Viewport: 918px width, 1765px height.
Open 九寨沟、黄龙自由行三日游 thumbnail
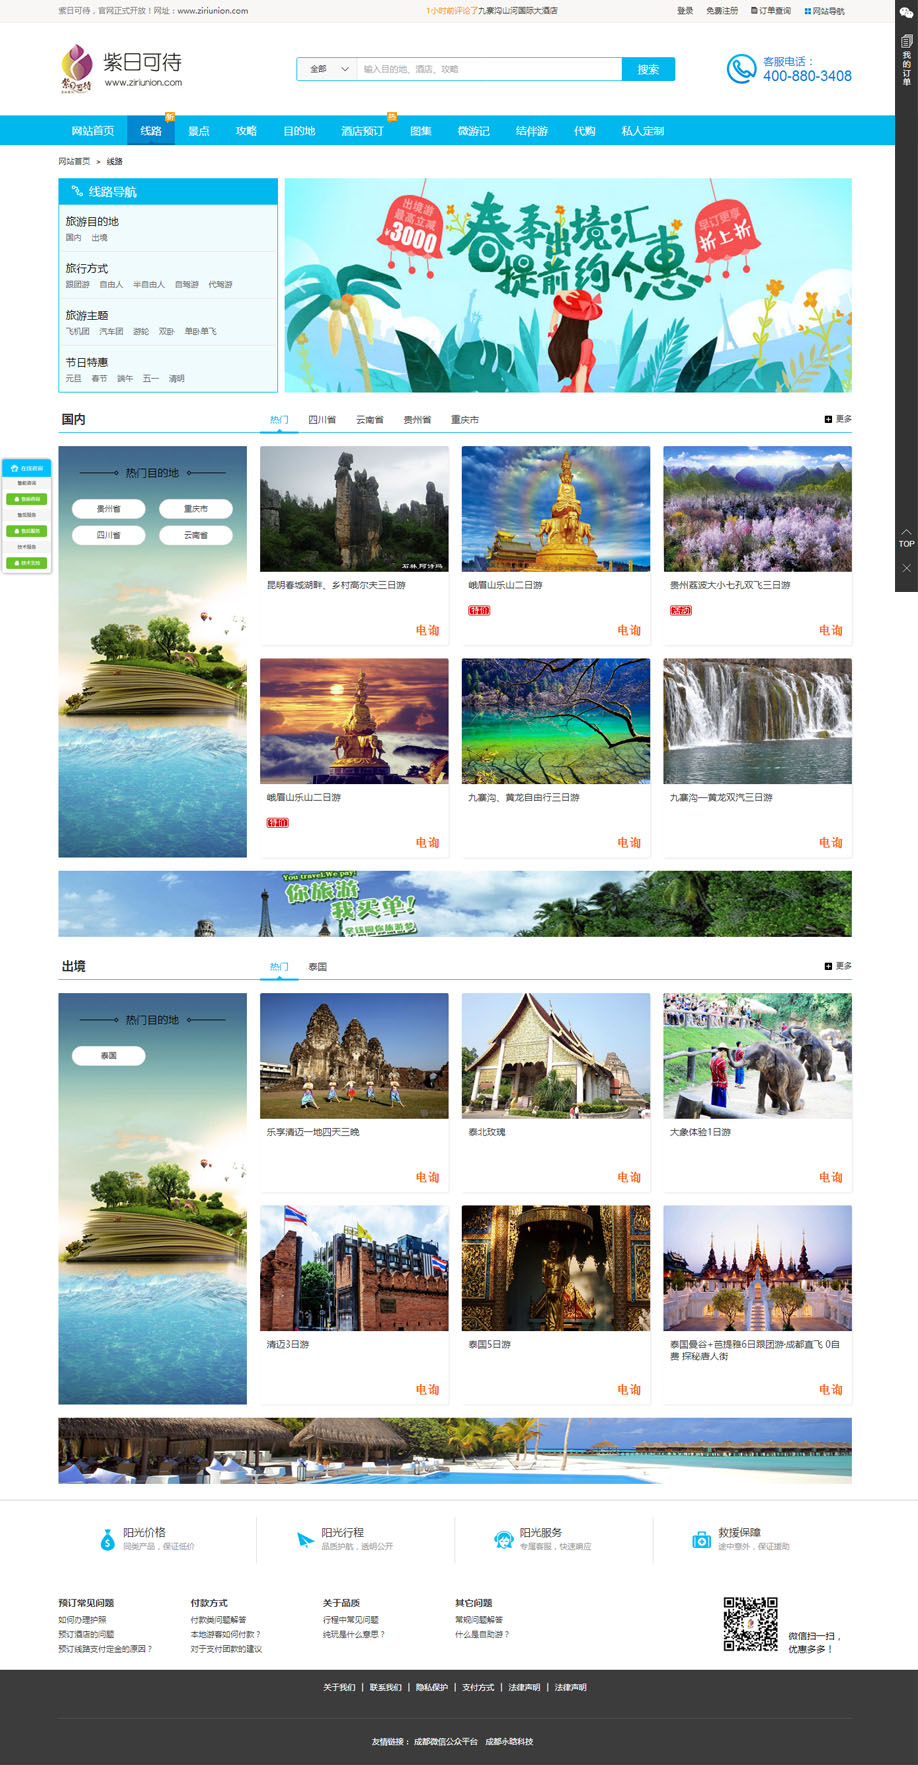tap(556, 721)
